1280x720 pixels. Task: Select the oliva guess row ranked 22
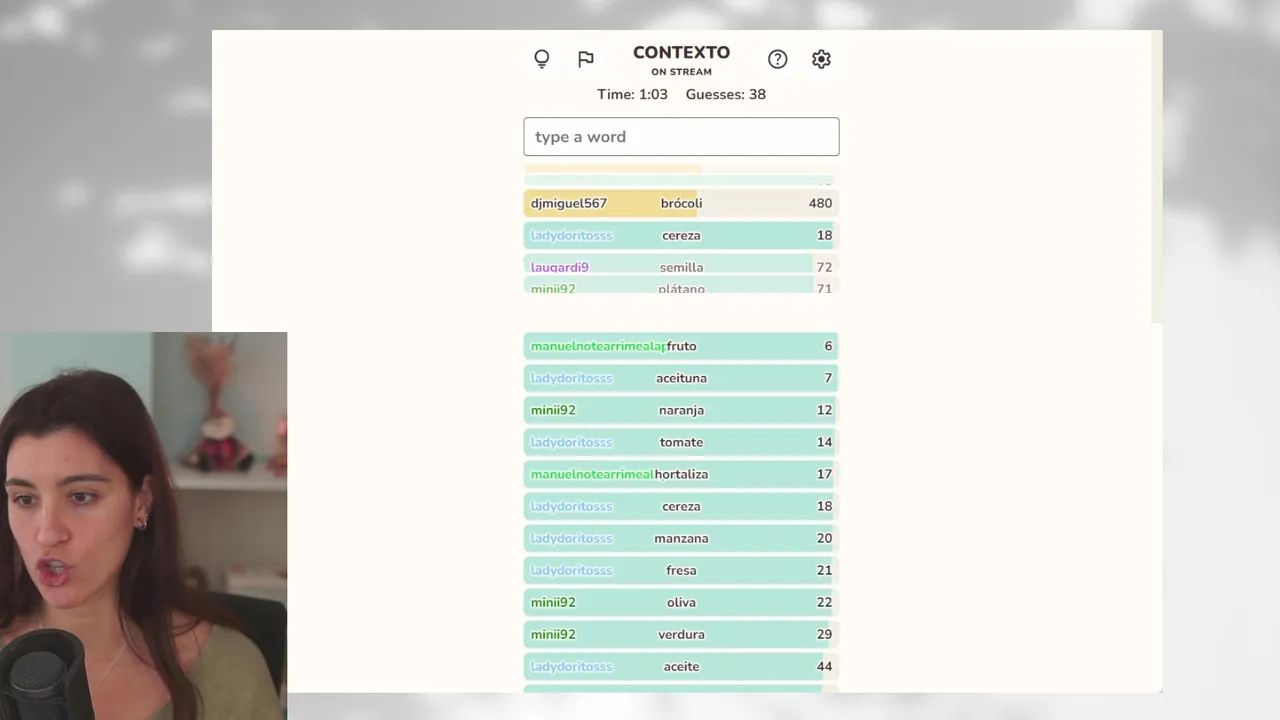pos(681,602)
